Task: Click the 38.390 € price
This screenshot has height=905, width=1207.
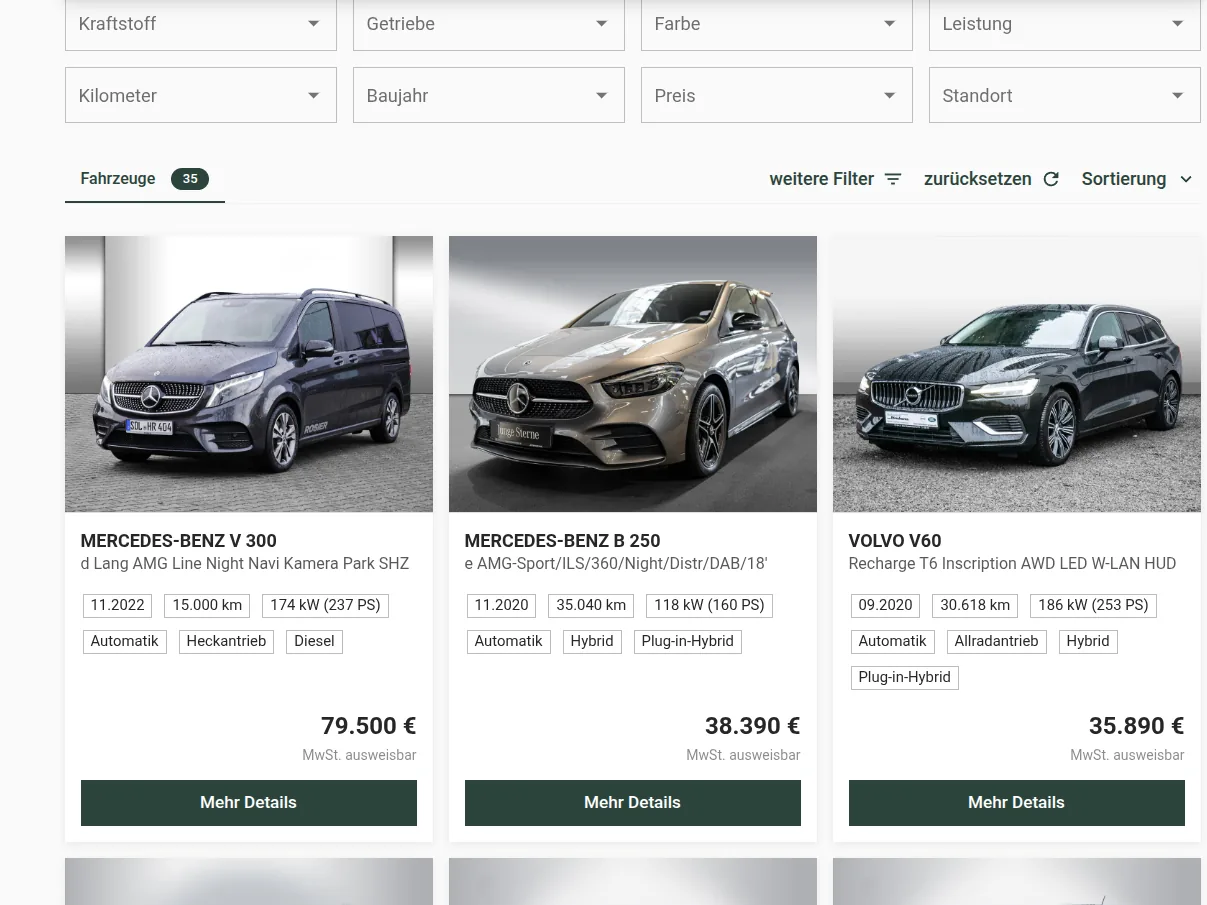Action: pyautogui.click(x=753, y=726)
